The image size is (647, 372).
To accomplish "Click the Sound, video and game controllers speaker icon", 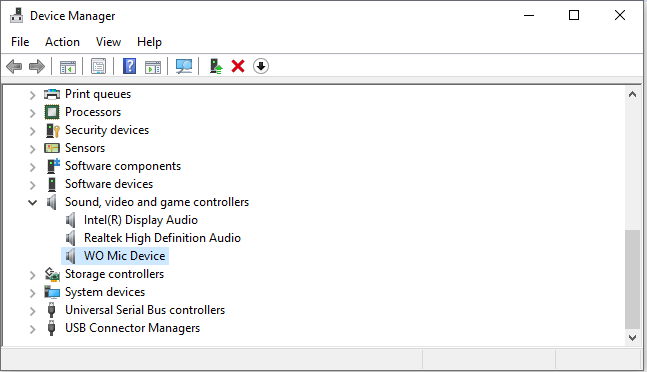I will point(52,202).
